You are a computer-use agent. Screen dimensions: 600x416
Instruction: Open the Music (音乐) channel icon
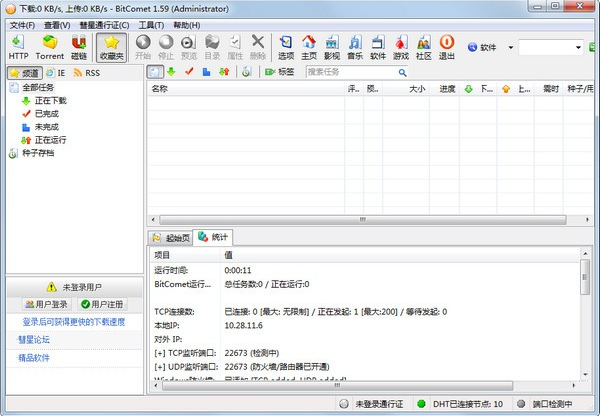(x=355, y=47)
